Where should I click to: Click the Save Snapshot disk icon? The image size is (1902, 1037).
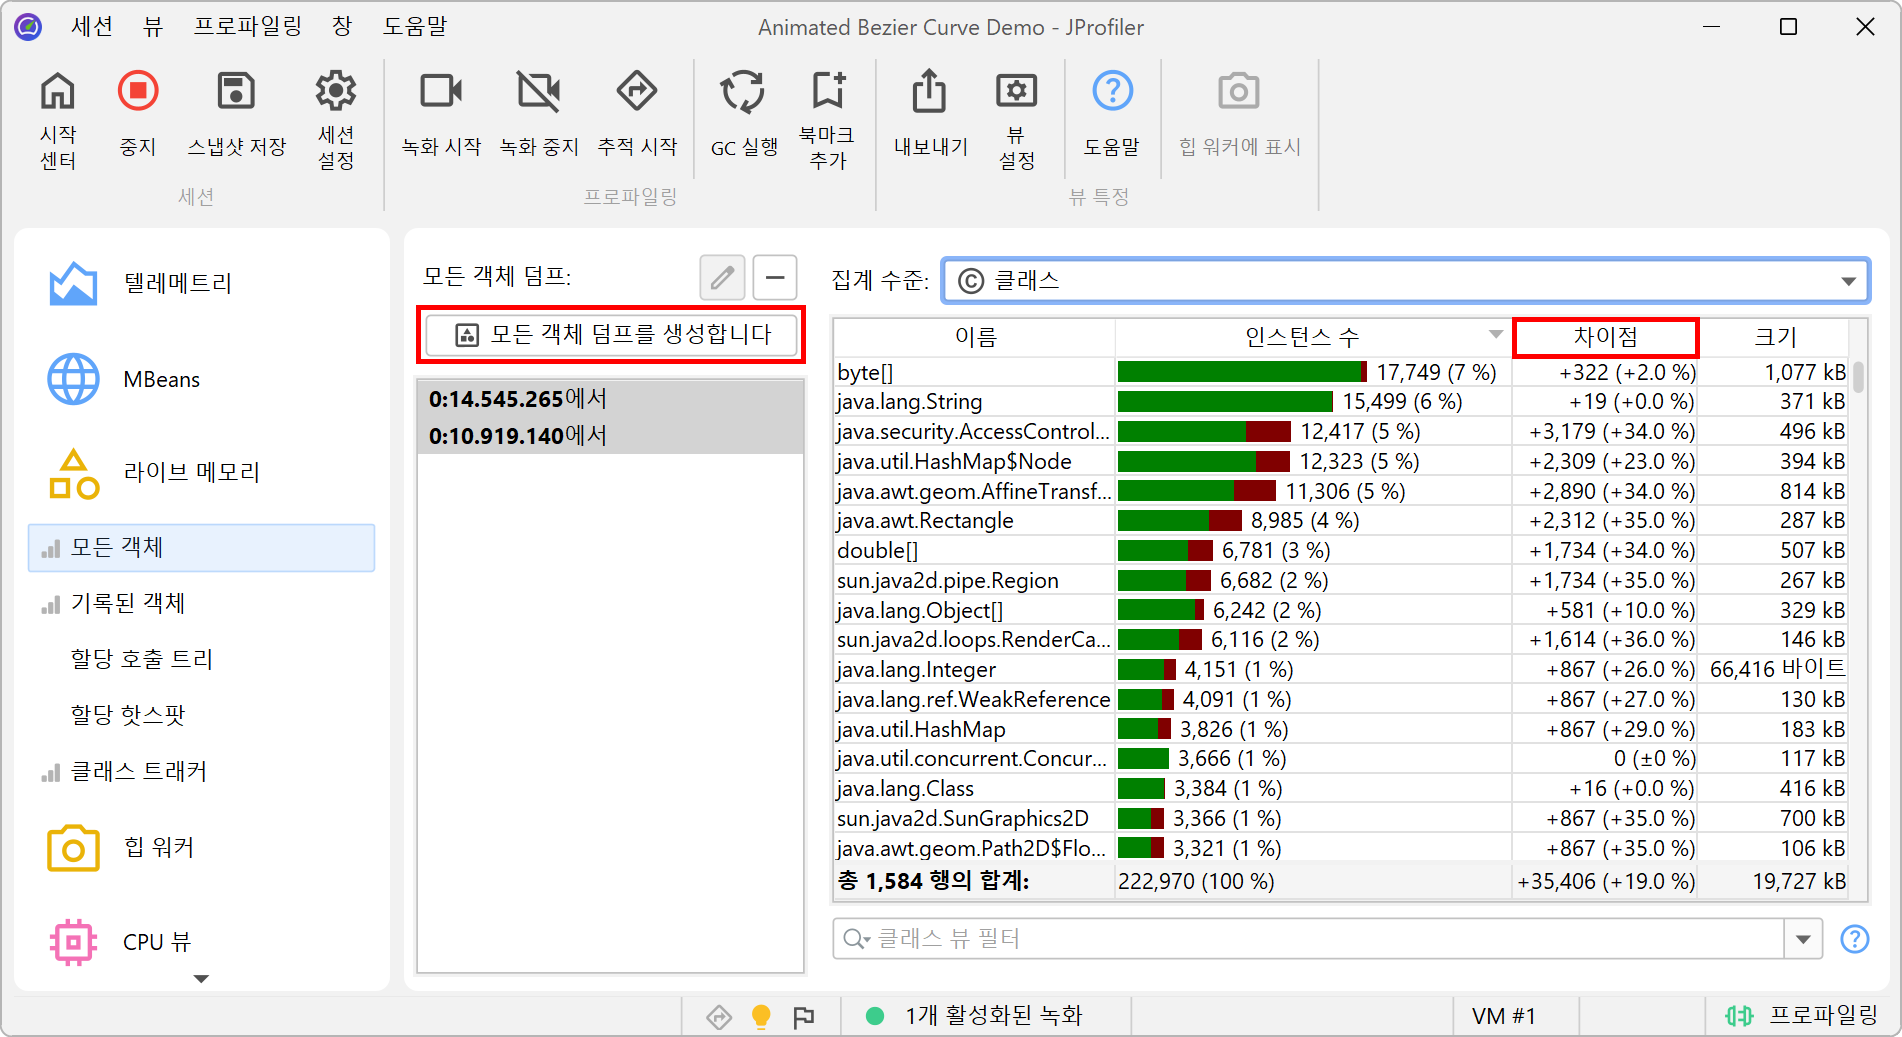click(x=236, y=92)
